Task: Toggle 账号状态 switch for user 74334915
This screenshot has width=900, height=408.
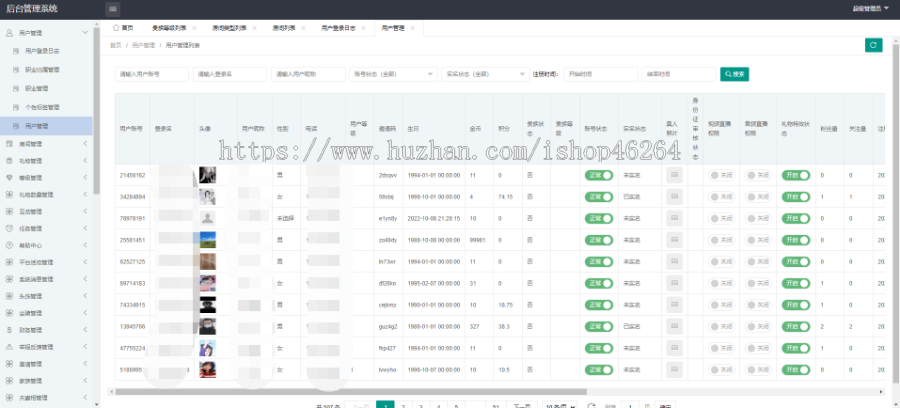Action: 599,305
